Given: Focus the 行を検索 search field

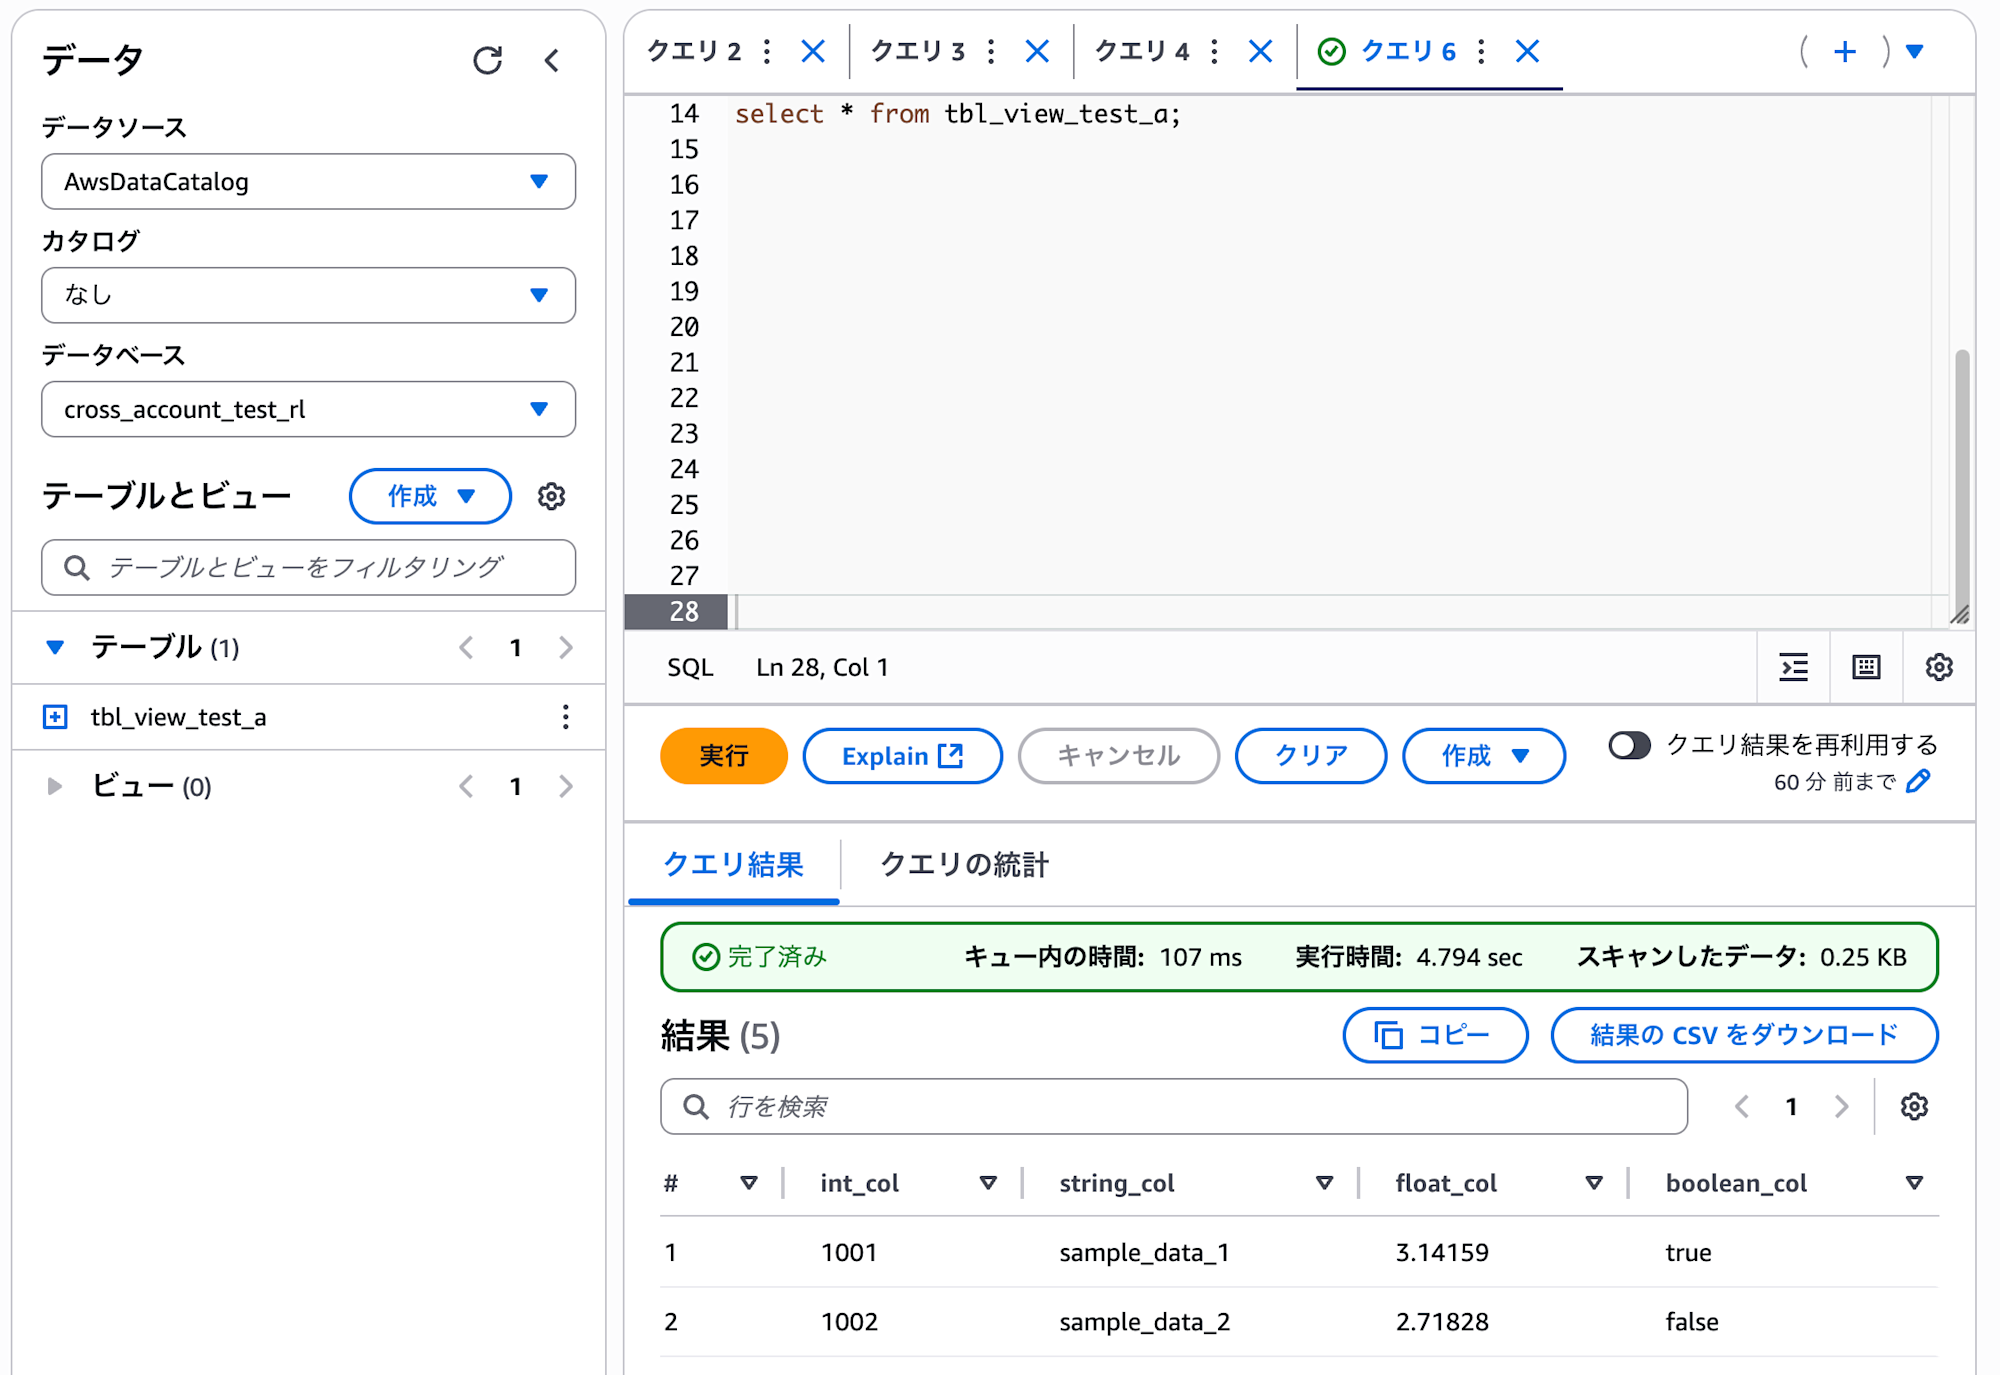Looking at the screenshot, I should [x=1174, y=1106].
